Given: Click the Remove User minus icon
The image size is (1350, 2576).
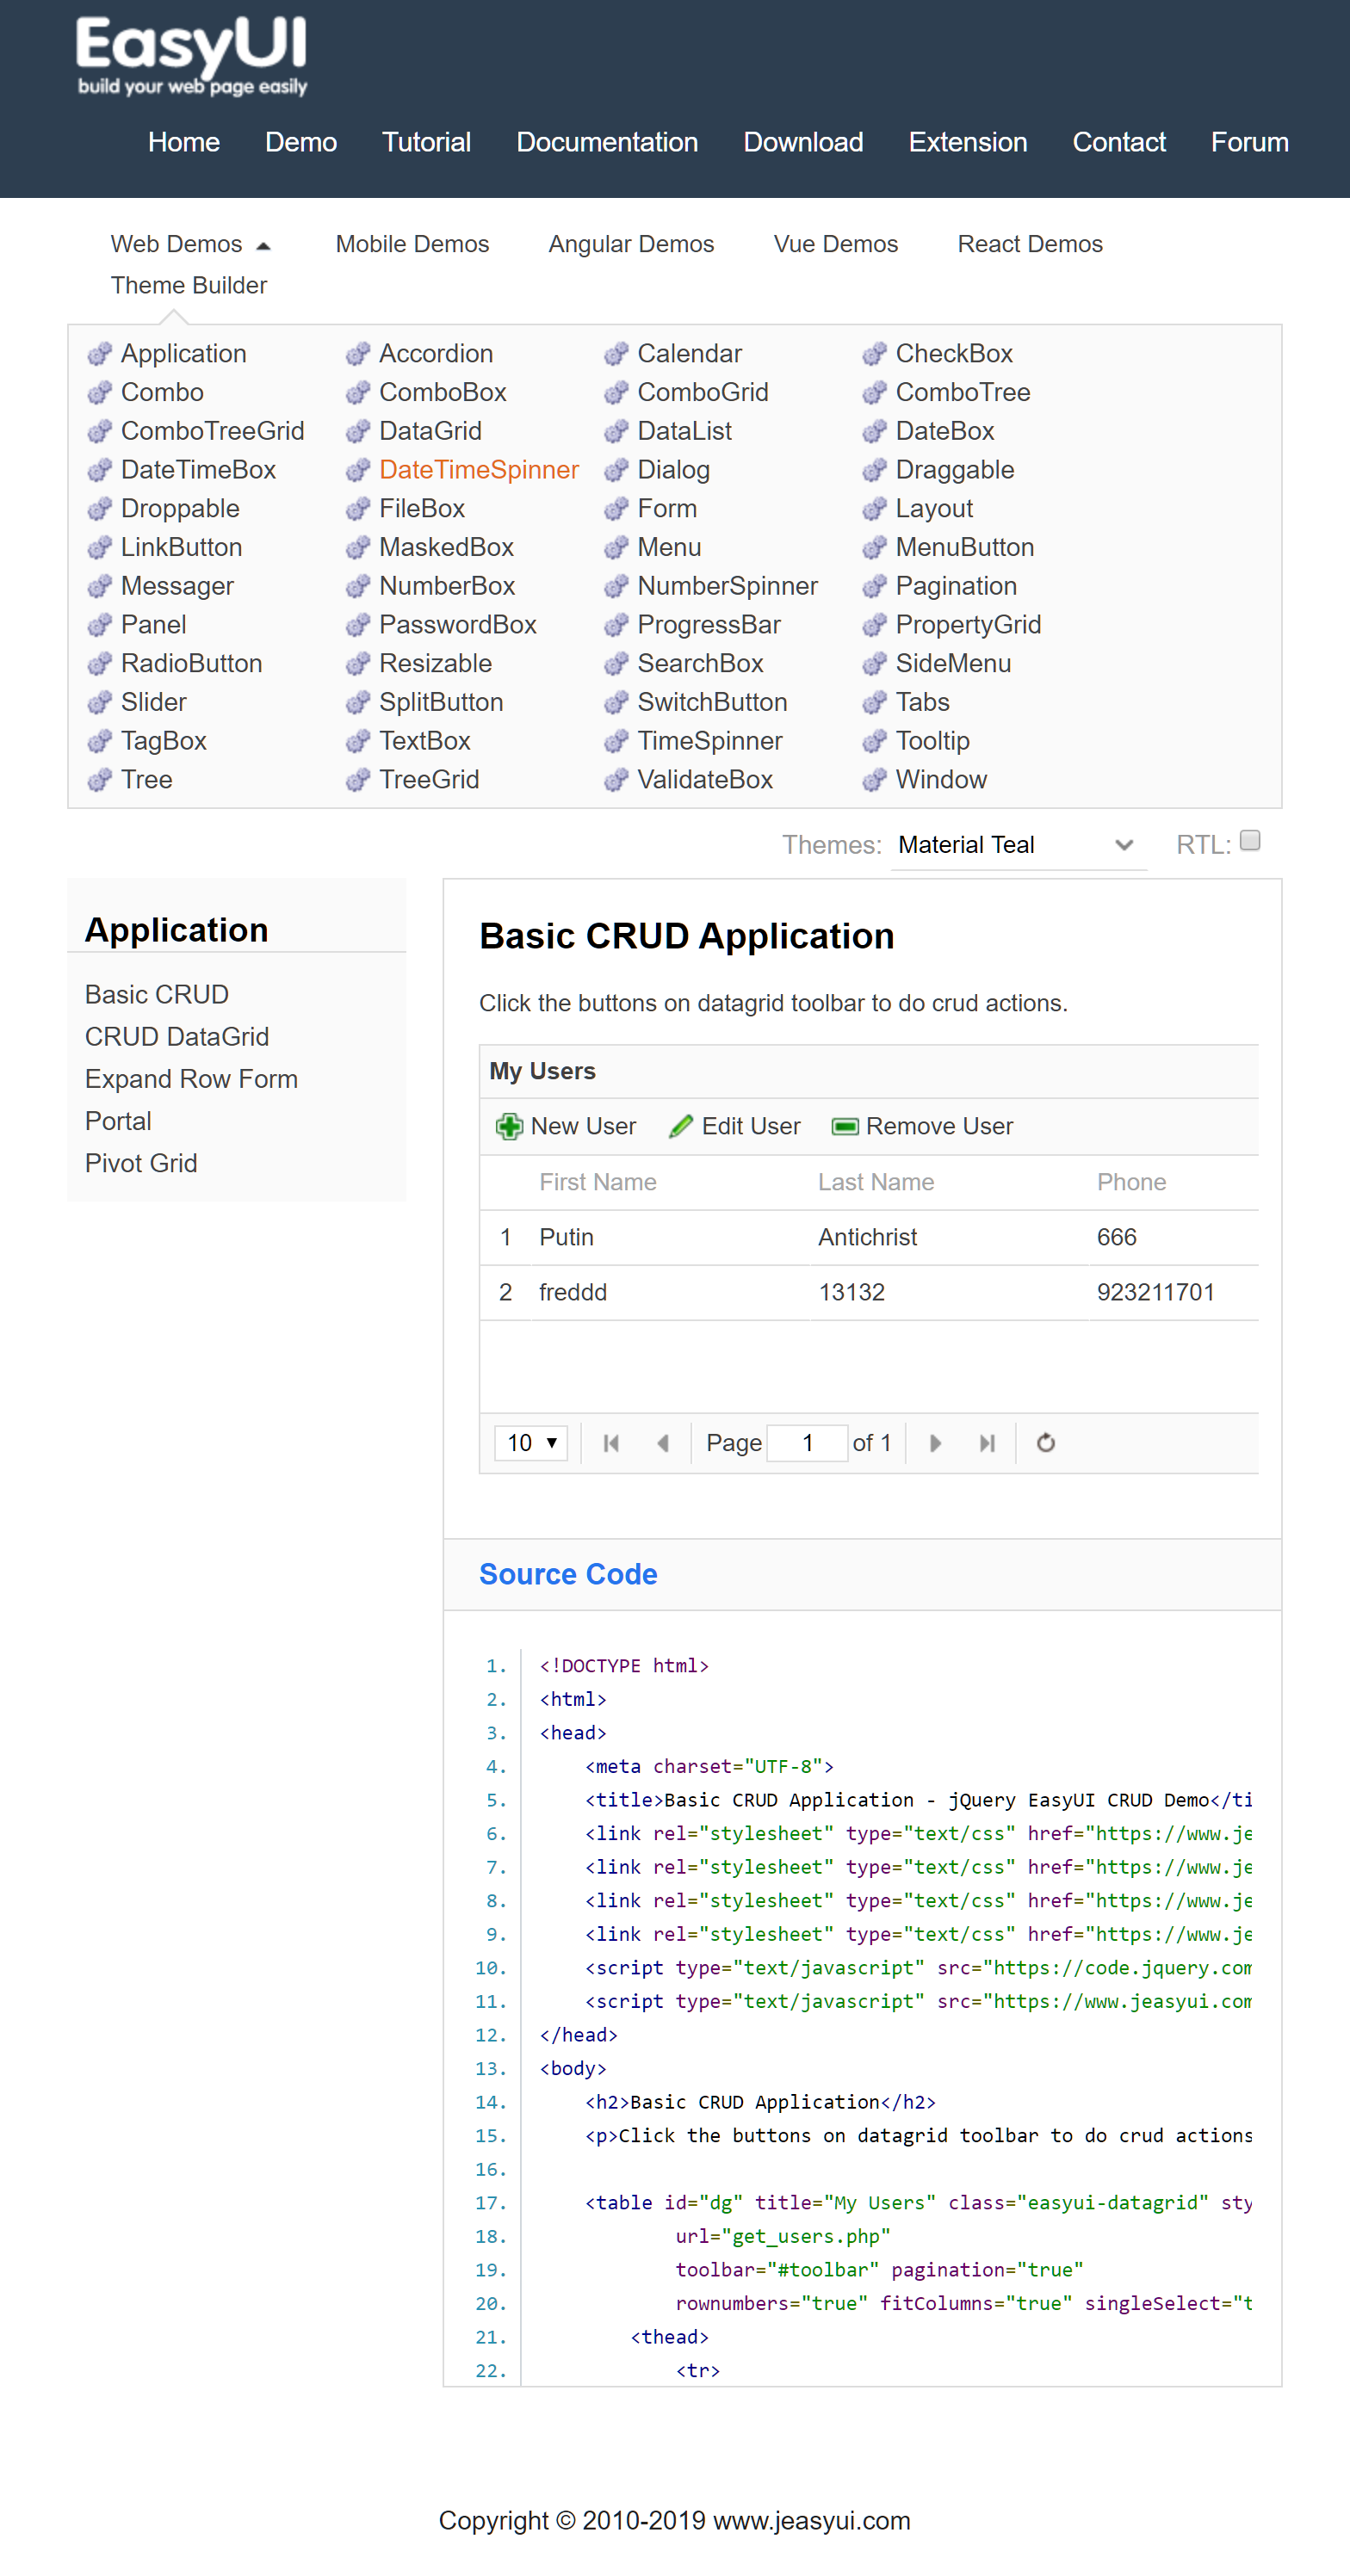Looking at the screenshot, I should click(x=845, y=1126).
